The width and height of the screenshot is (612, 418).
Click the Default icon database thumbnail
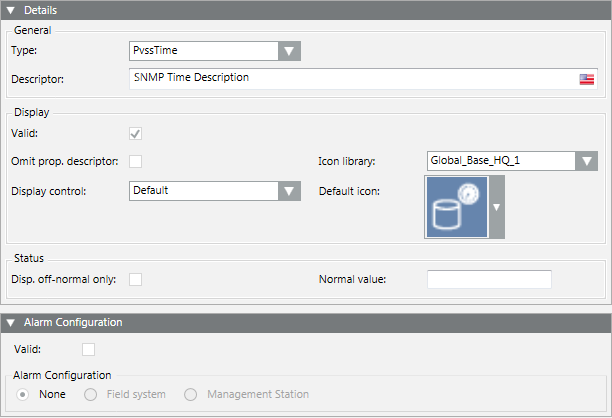click(x=458, y=207)
